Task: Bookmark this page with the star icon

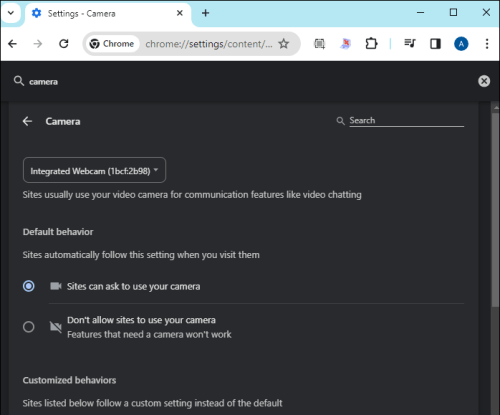Action: coord(284,44)
